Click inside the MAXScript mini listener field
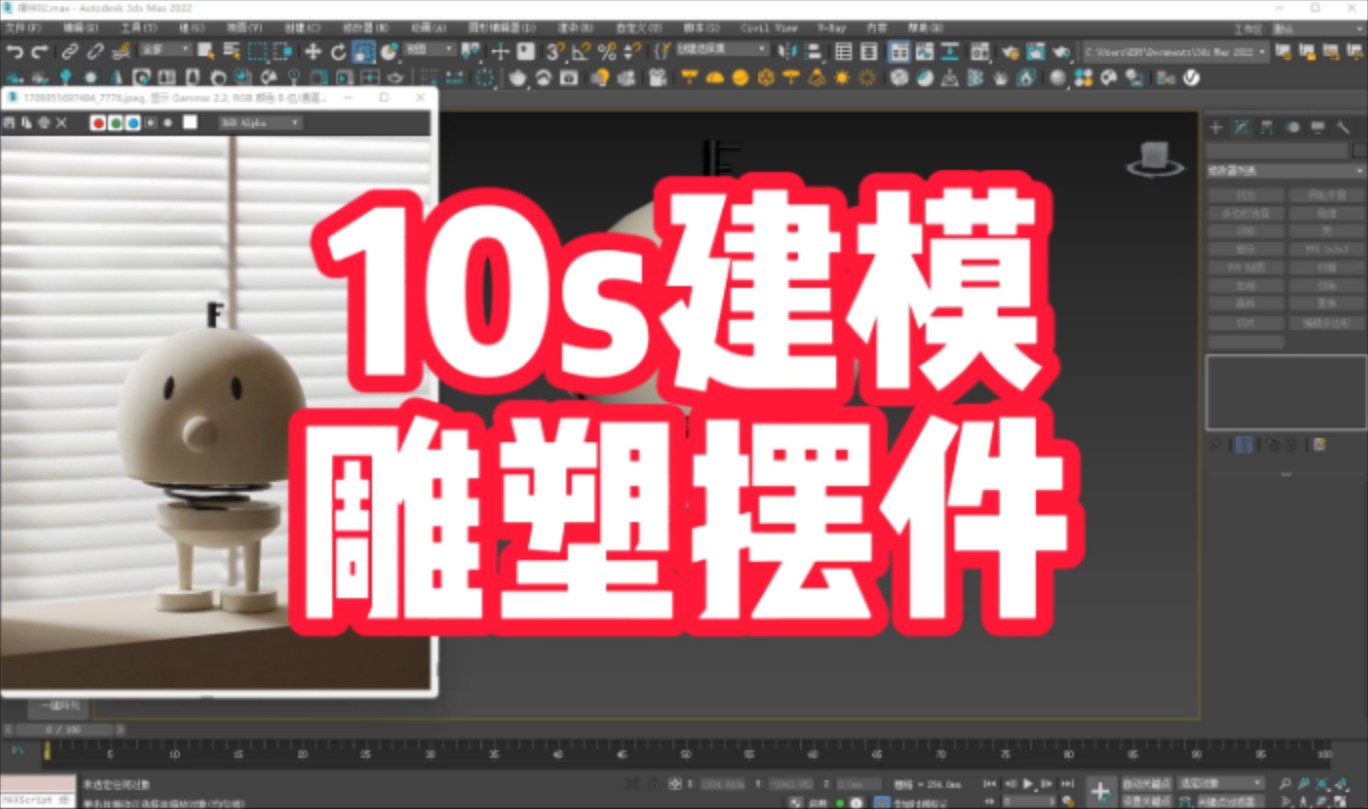Screen dimensions: 1368x809 coord(40,798)
